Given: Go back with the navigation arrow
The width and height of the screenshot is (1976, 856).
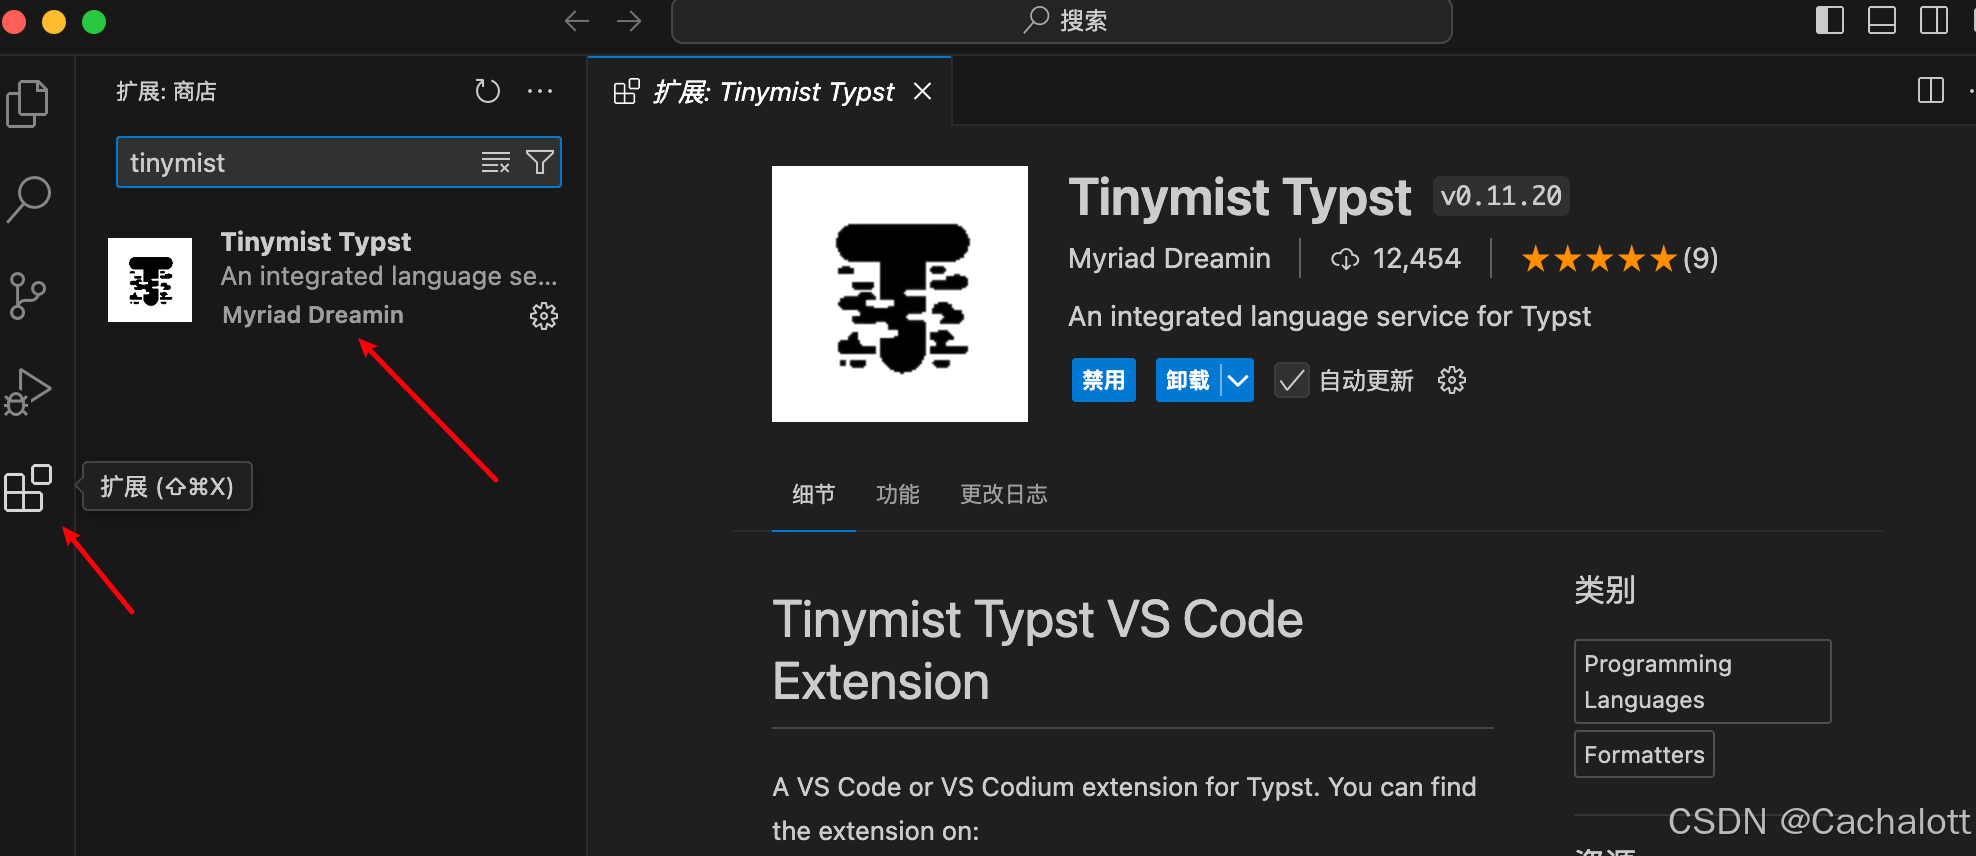Looking at the screenshot, I should (x=577, y=21).
